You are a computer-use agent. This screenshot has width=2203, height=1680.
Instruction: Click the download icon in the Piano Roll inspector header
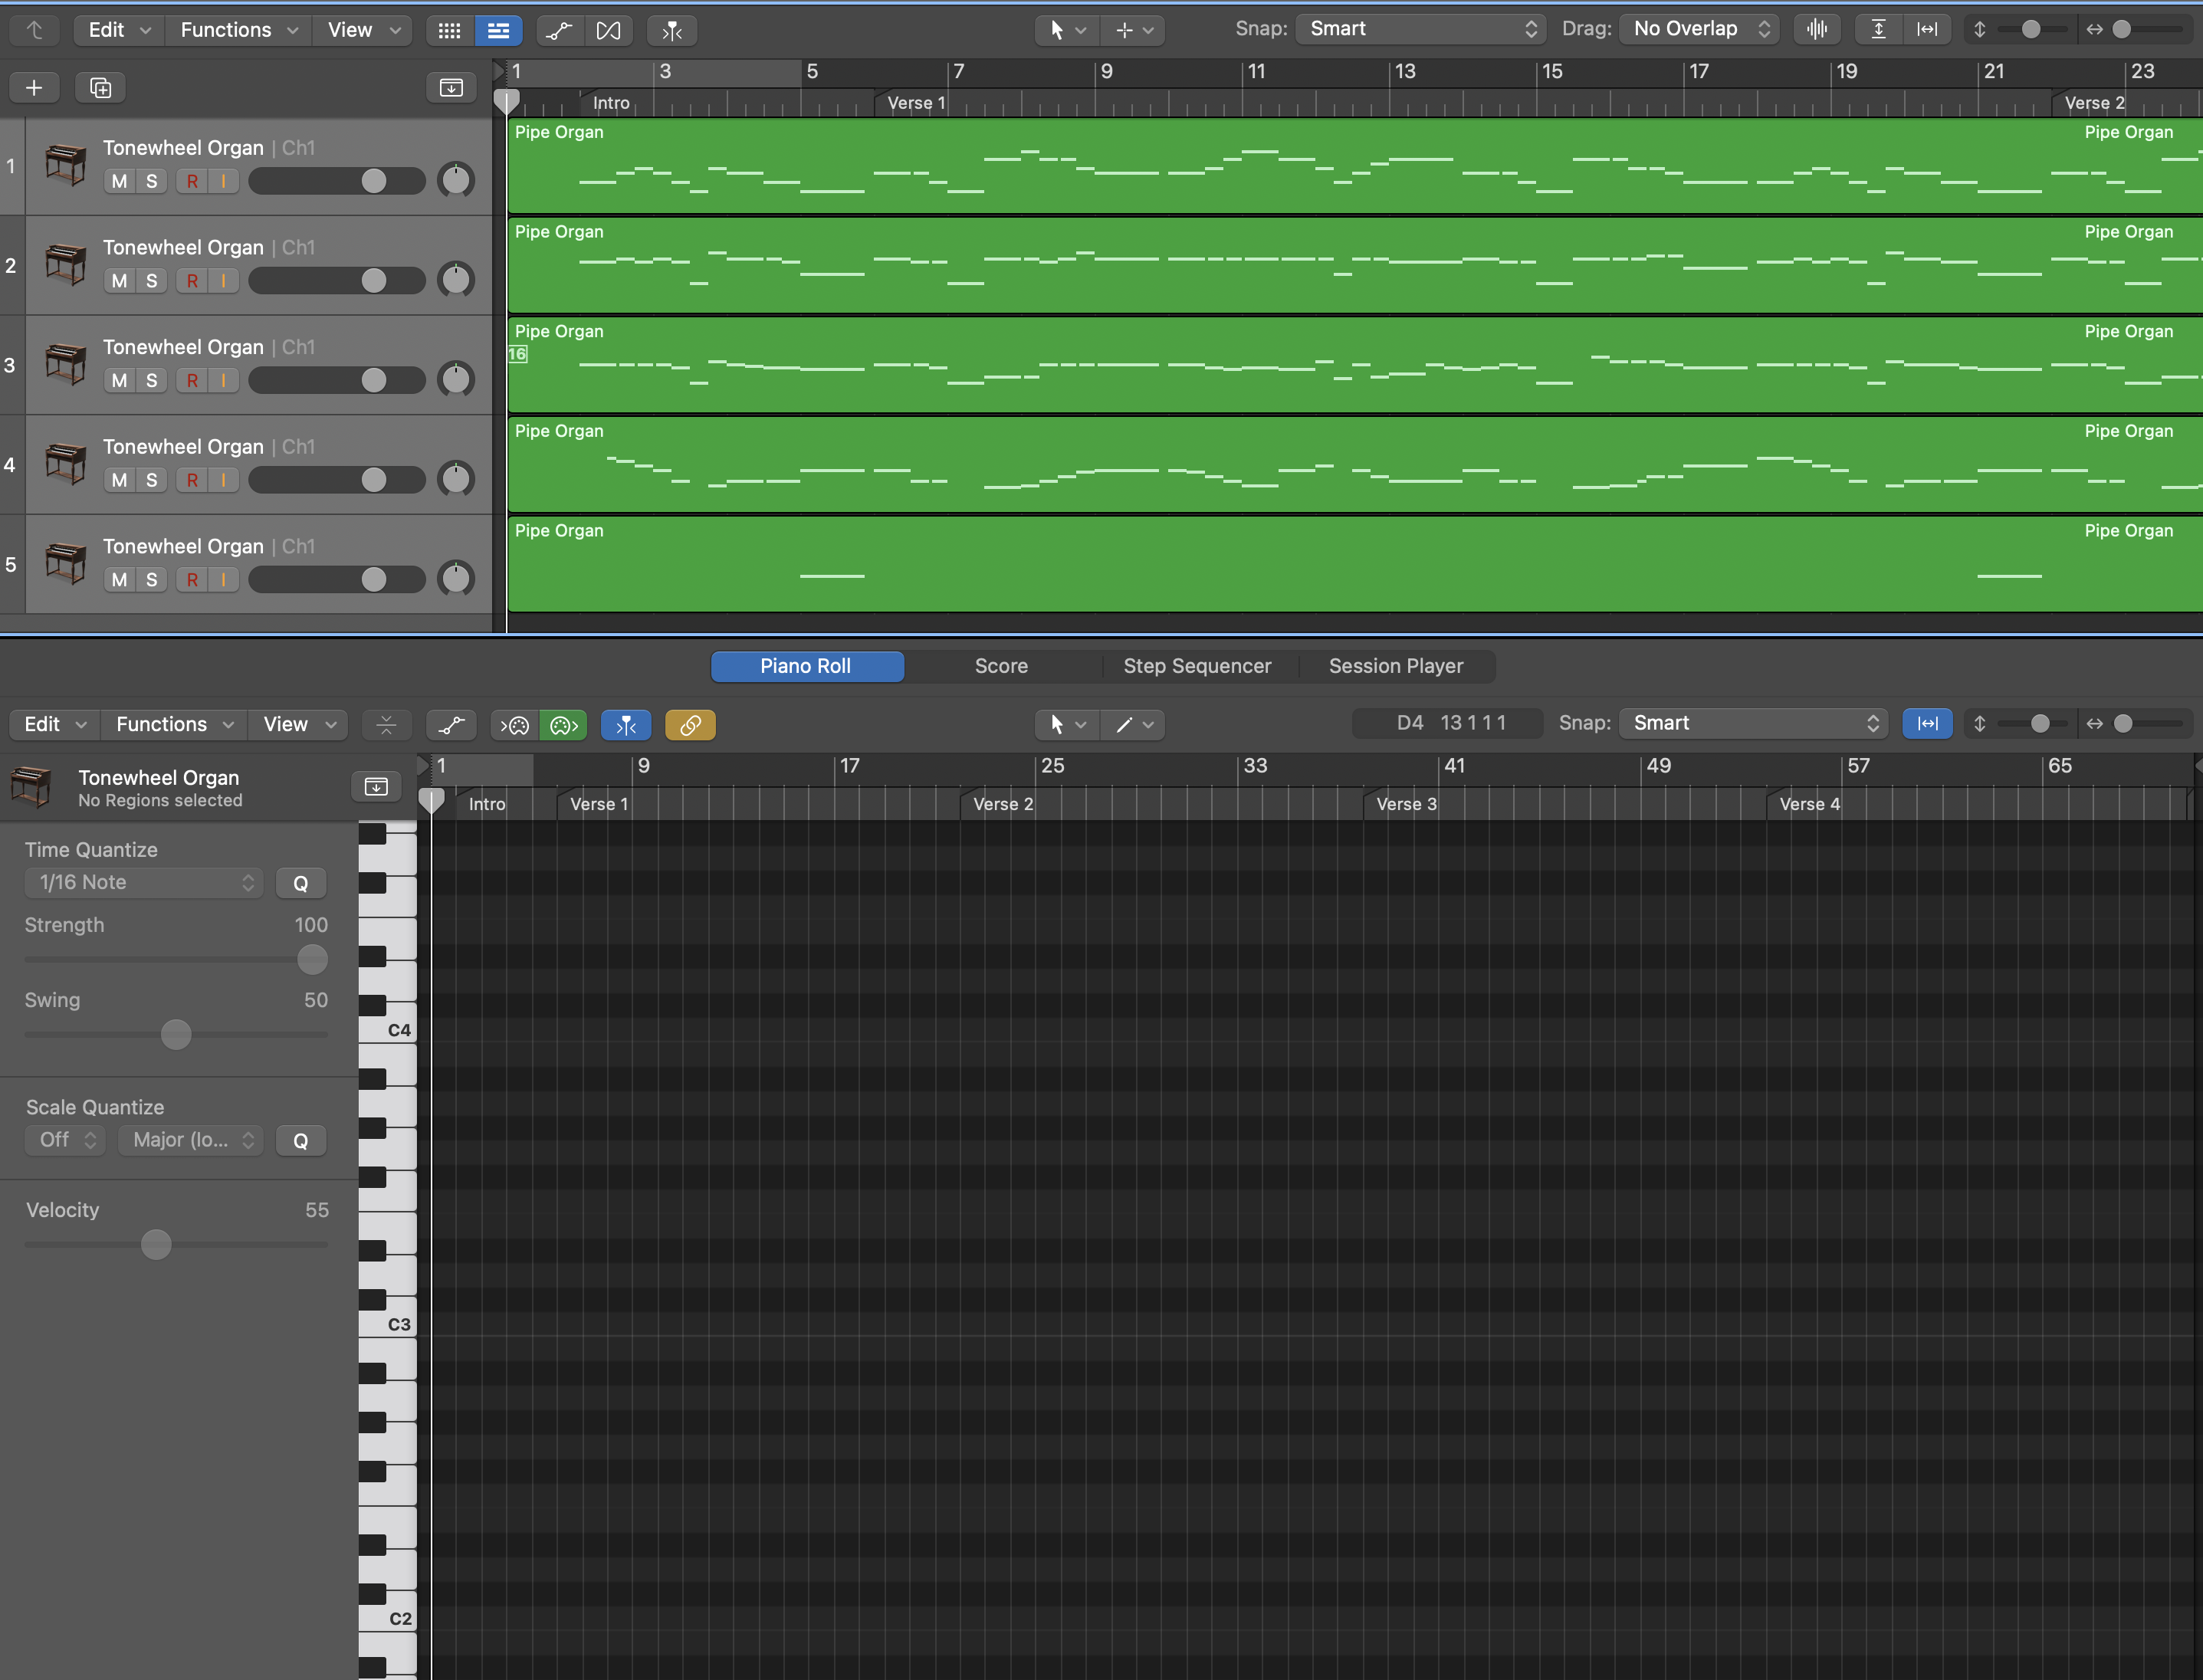(x=376, y=787)
